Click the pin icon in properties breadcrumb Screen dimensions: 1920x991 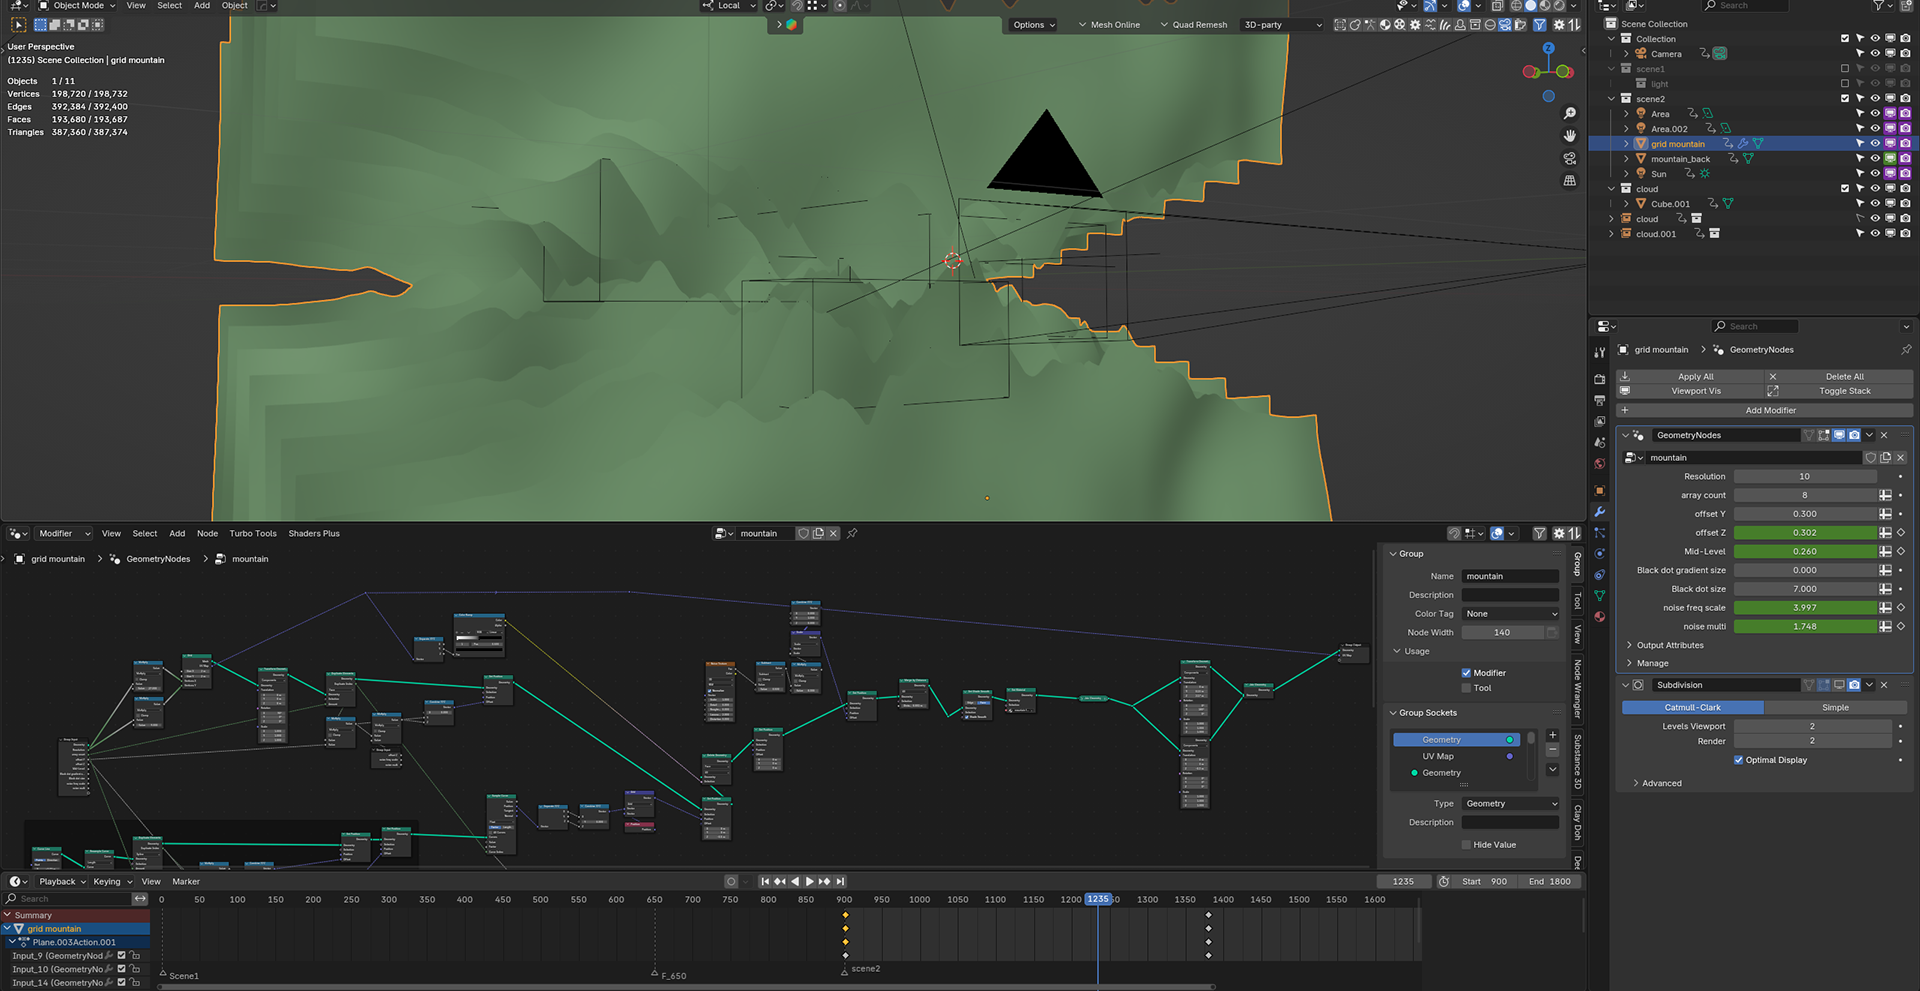coord(1905,350)
